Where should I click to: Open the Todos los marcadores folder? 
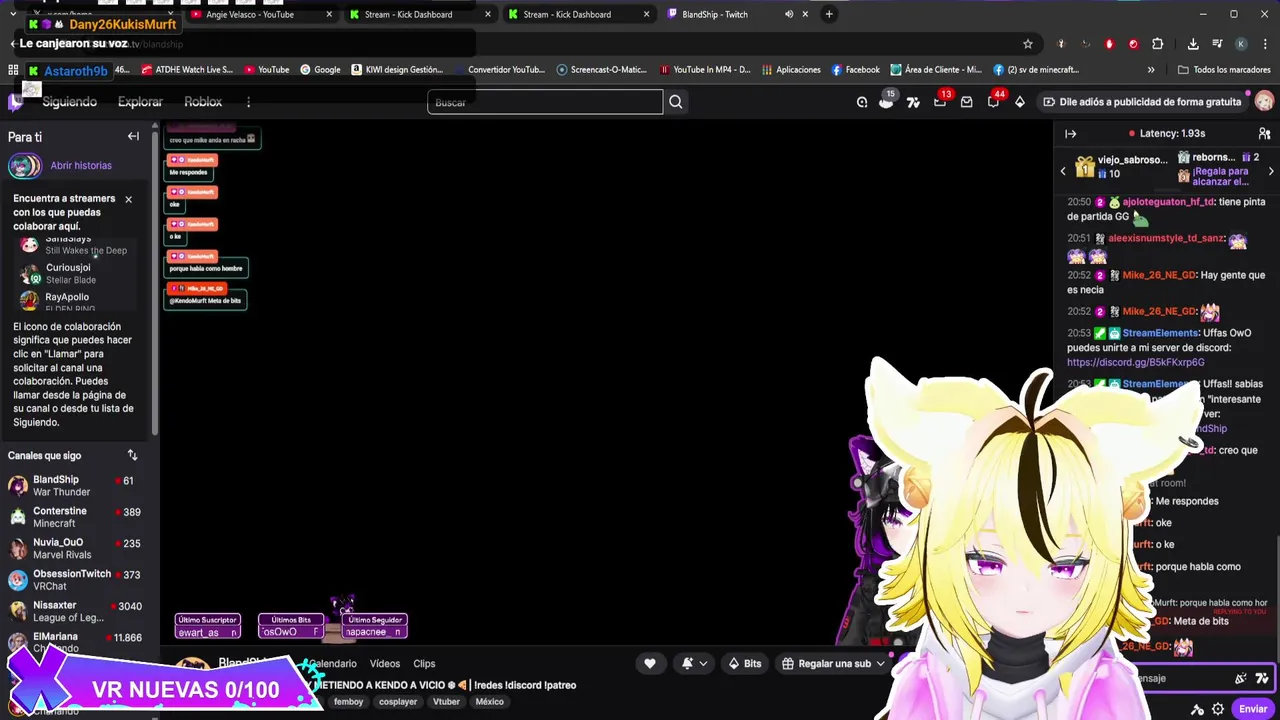point(1224,70)
